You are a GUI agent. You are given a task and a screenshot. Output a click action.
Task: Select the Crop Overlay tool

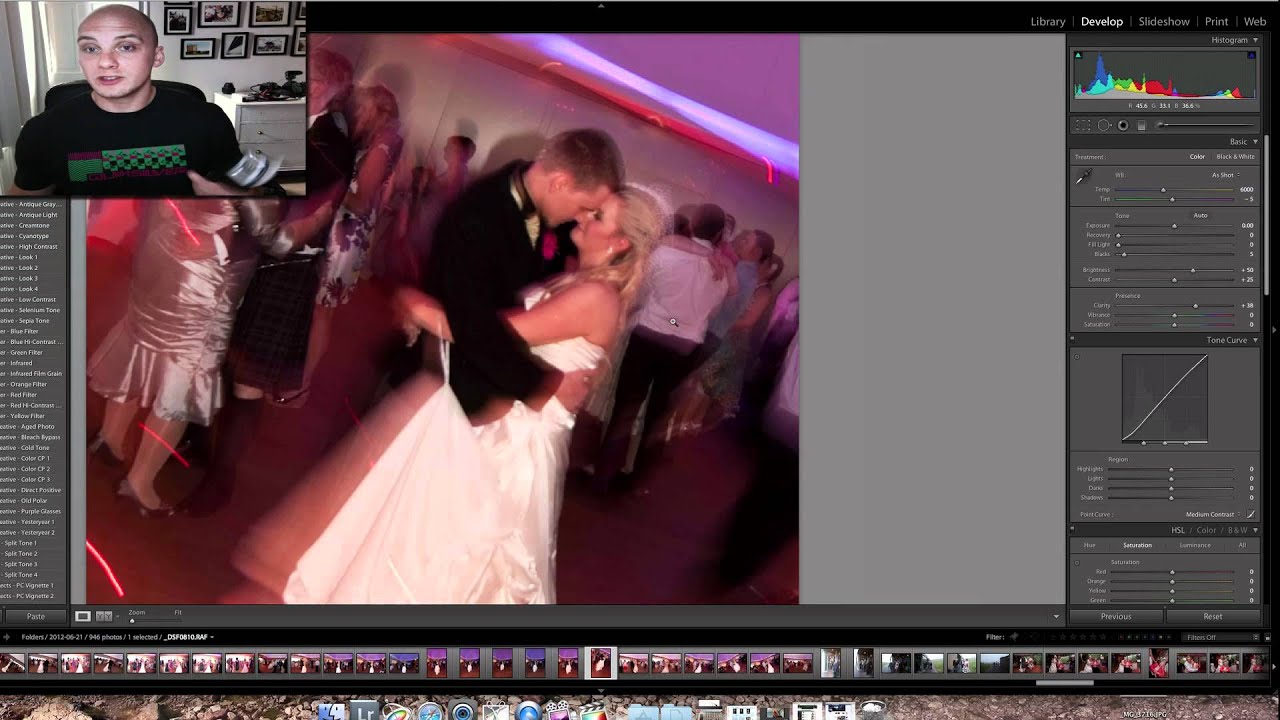pos(1083,125)
